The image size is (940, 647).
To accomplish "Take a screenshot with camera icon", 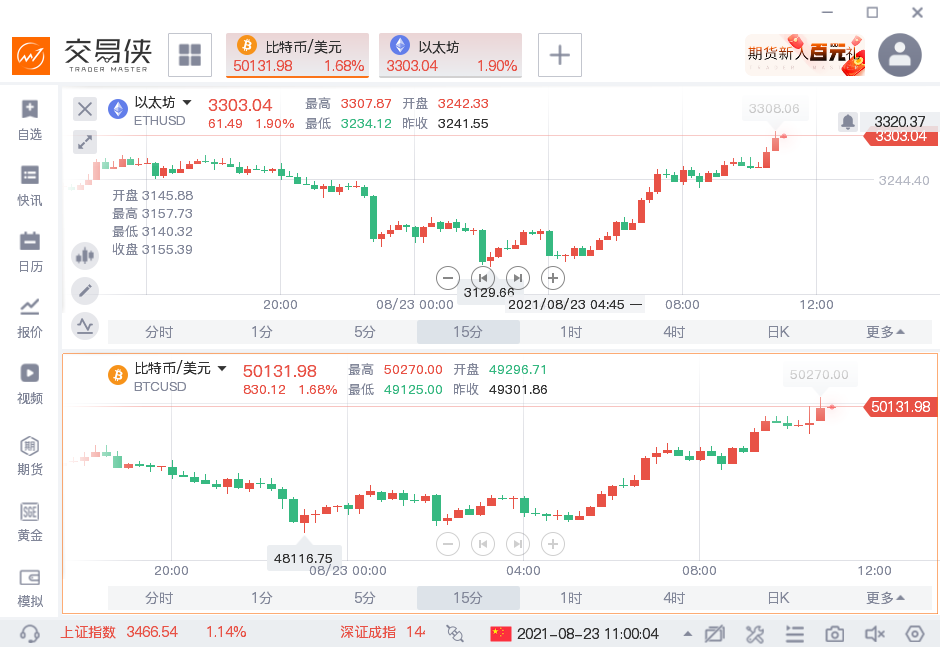I will click(x=834, y=634).
